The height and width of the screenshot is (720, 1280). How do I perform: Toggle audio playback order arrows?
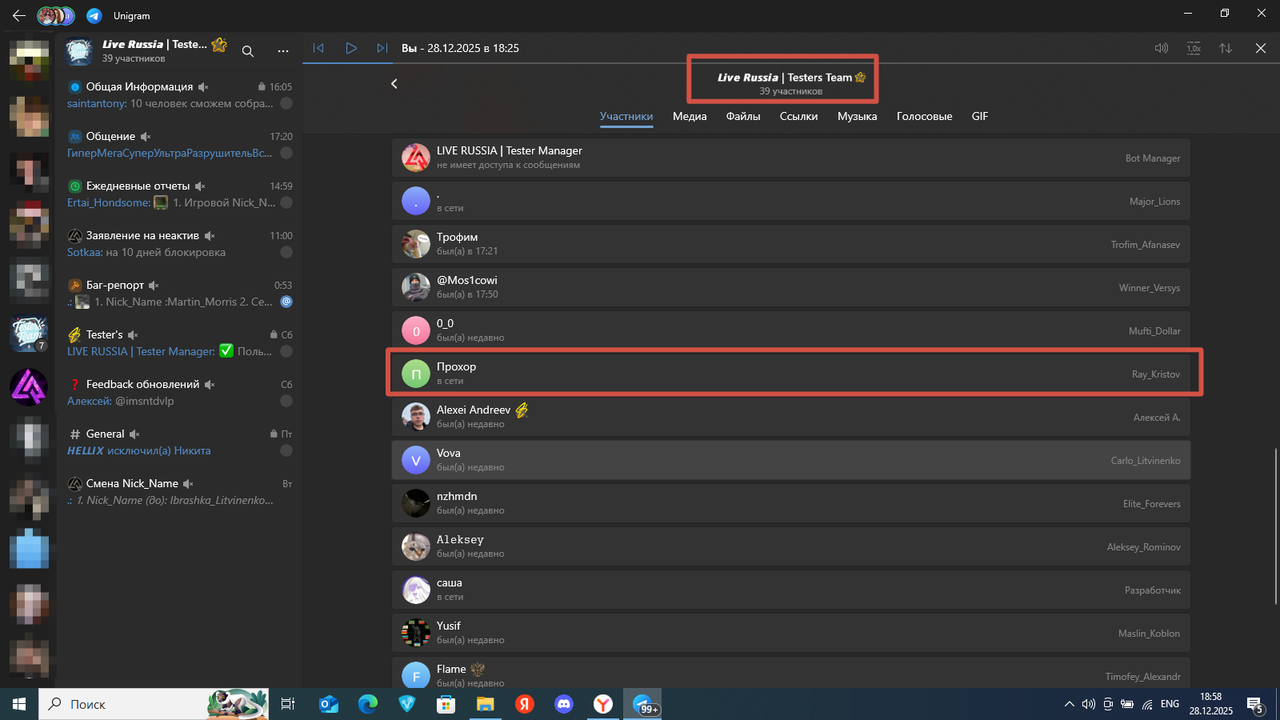pos(1226,48)
